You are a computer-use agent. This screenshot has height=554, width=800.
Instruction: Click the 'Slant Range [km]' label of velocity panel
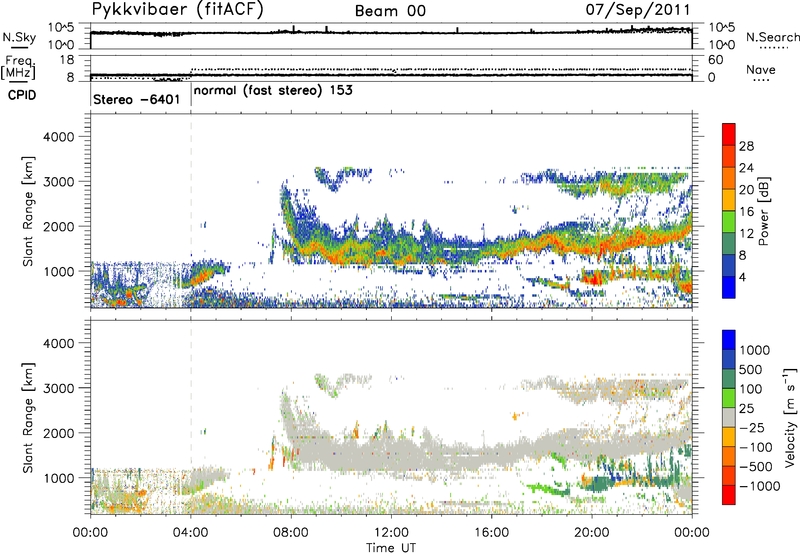point(29,418)
